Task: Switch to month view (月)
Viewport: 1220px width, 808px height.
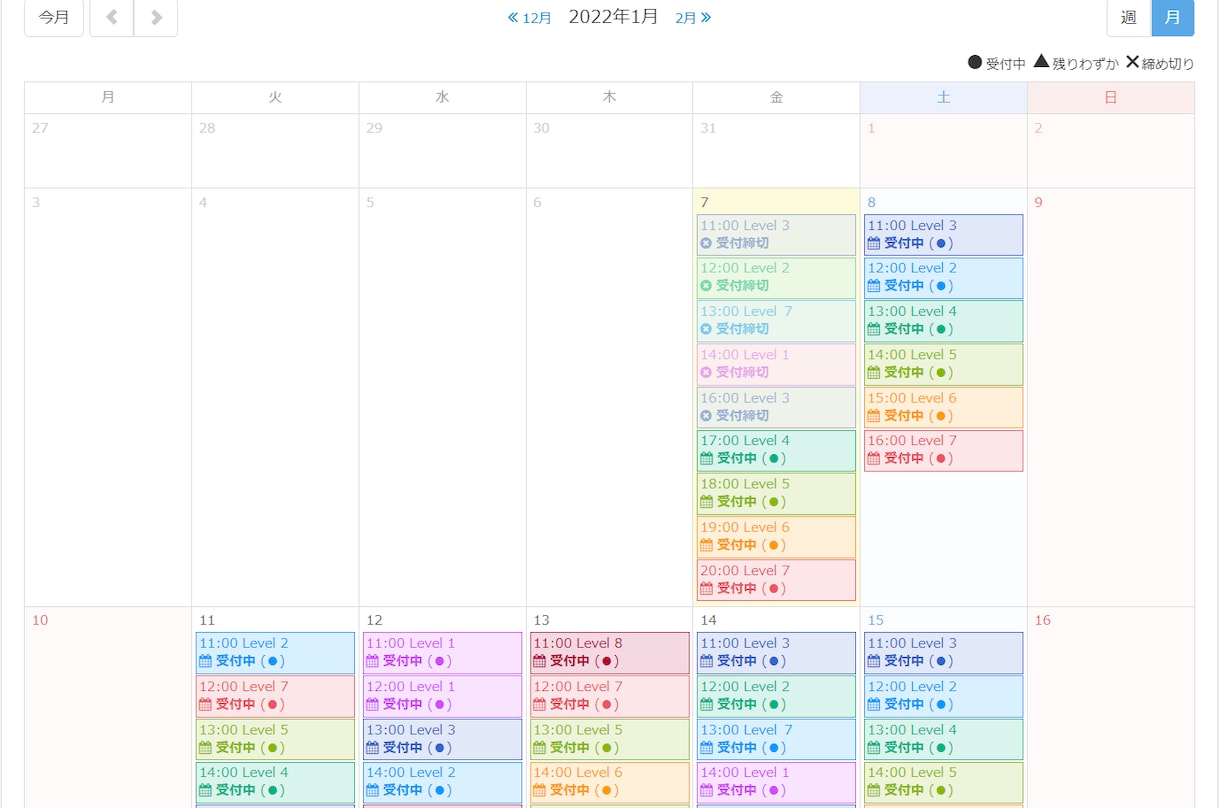Action: (x=1173, y=17)
